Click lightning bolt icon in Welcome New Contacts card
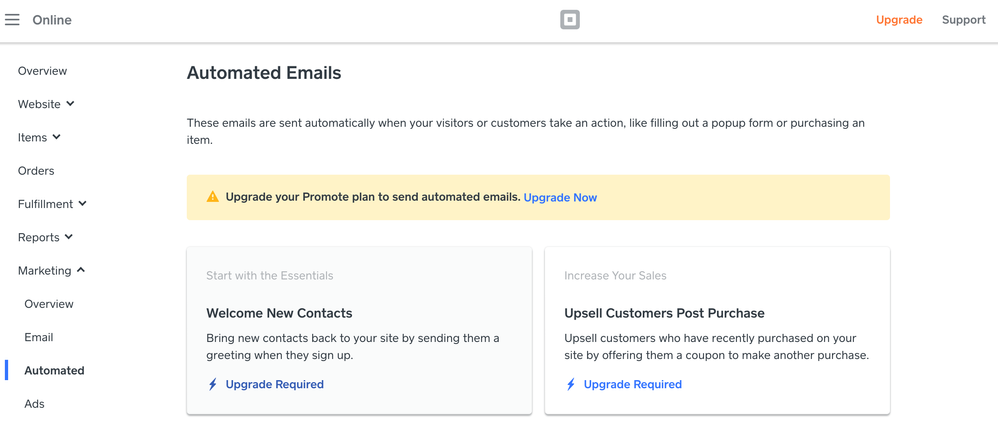 pyautogui.click(x=212, y=384)
